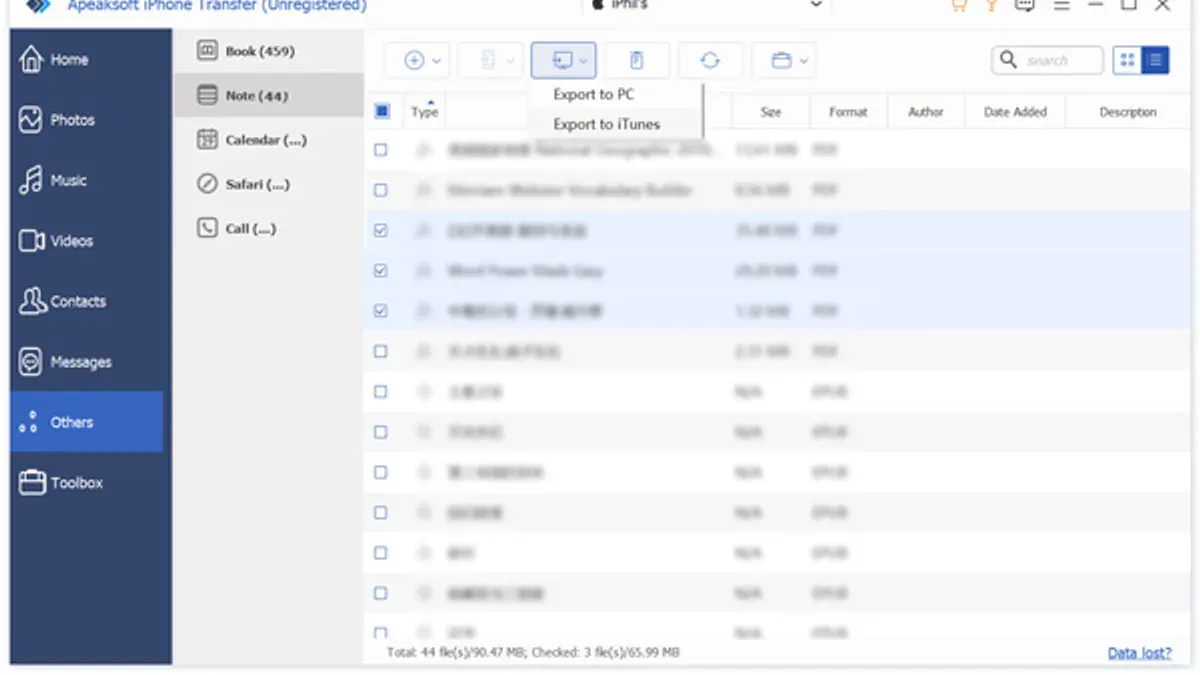Open the Safari category
1200x675 pixels.
pos(268,184)
